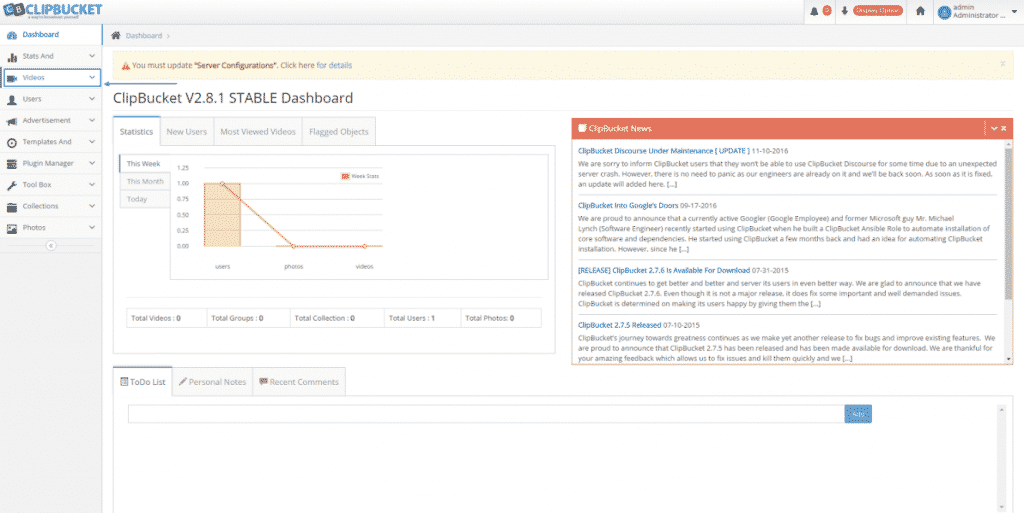1024x513 pixels.
Task: Dismiss the Server Configurations warning banner
Action: tap(1002, 63)
